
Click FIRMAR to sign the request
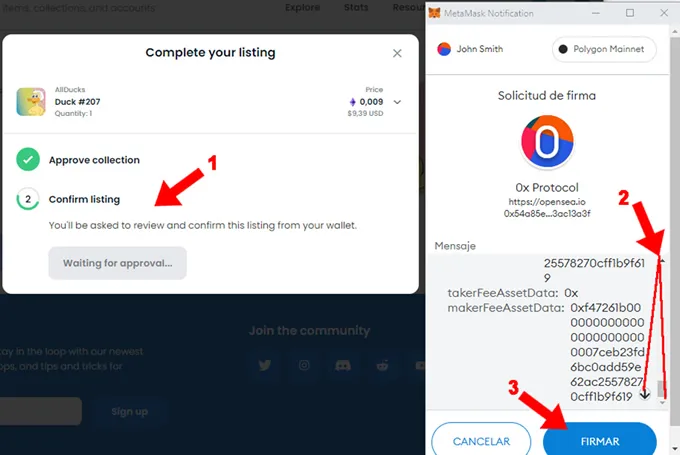click(x=599, y=441)
